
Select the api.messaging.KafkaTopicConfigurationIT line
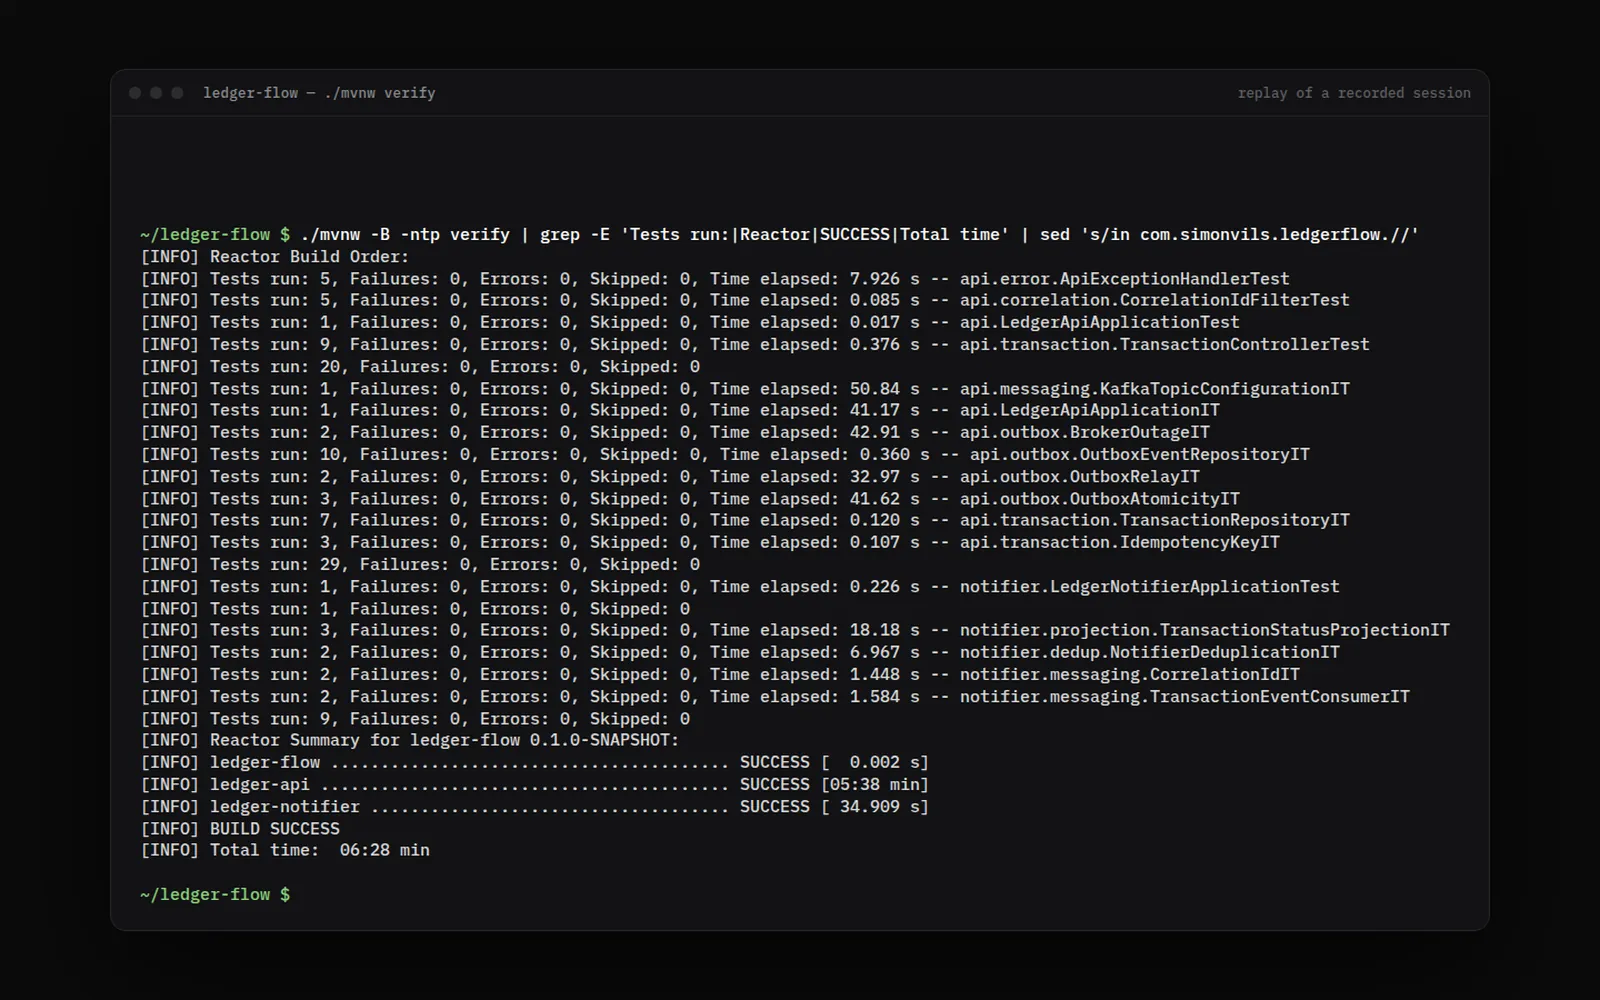point(745,389)
